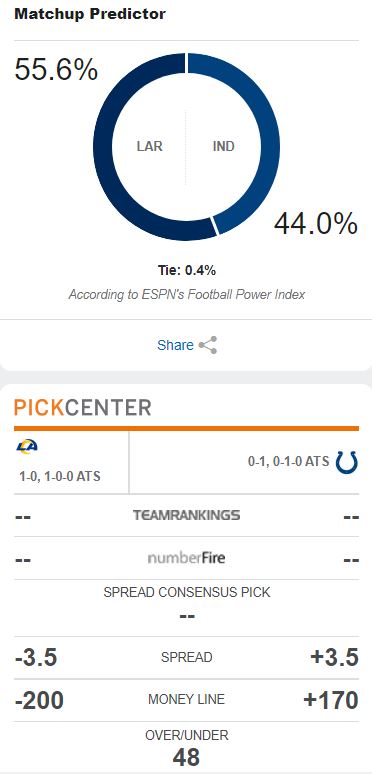The image size is (372, 774).
Task: Click the PickCenter header logo
Action: [82, 408]
